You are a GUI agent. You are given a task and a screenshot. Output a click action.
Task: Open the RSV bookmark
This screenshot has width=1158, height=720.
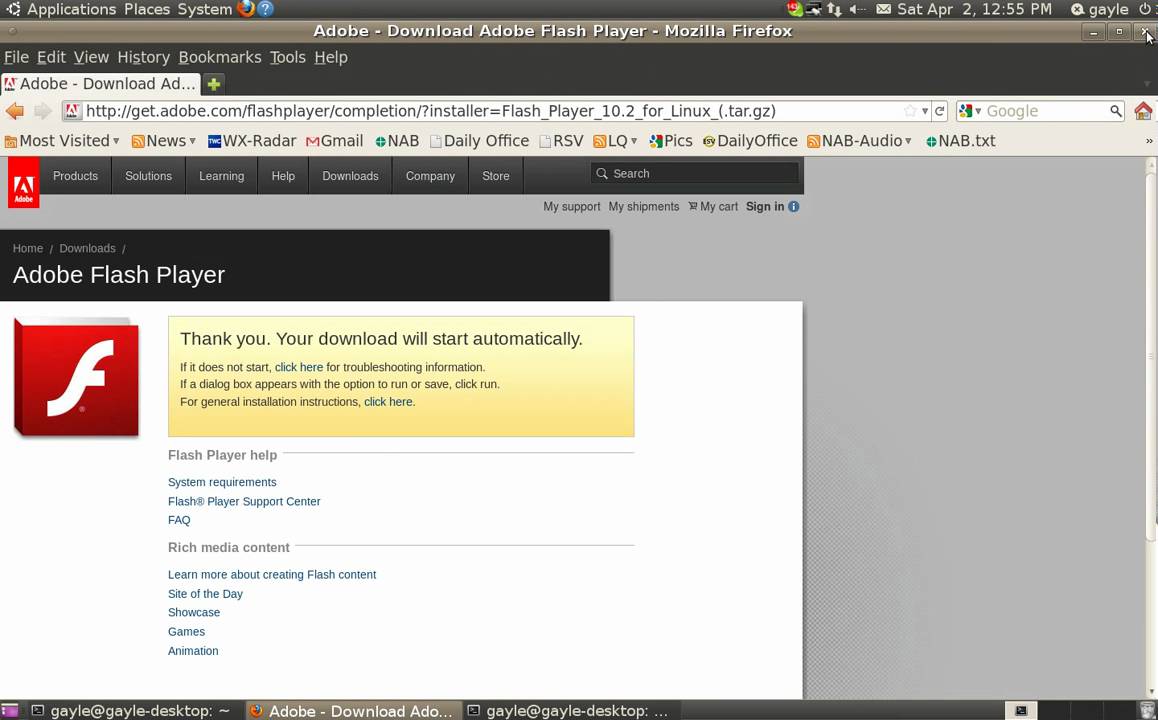coord(561,141)
